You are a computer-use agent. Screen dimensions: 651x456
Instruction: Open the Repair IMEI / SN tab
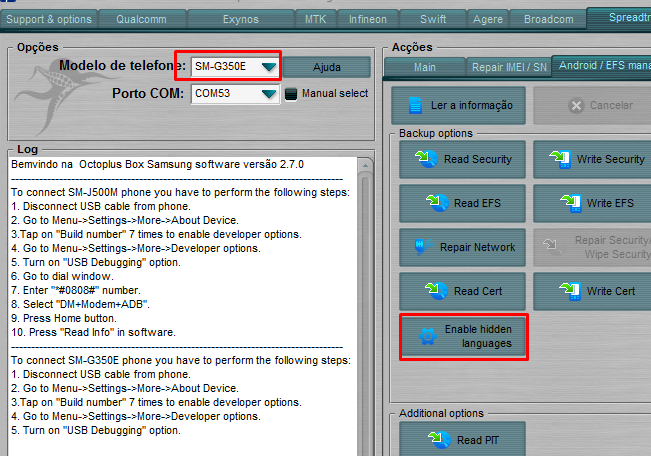pyautogui.click(x=509, y=67)
